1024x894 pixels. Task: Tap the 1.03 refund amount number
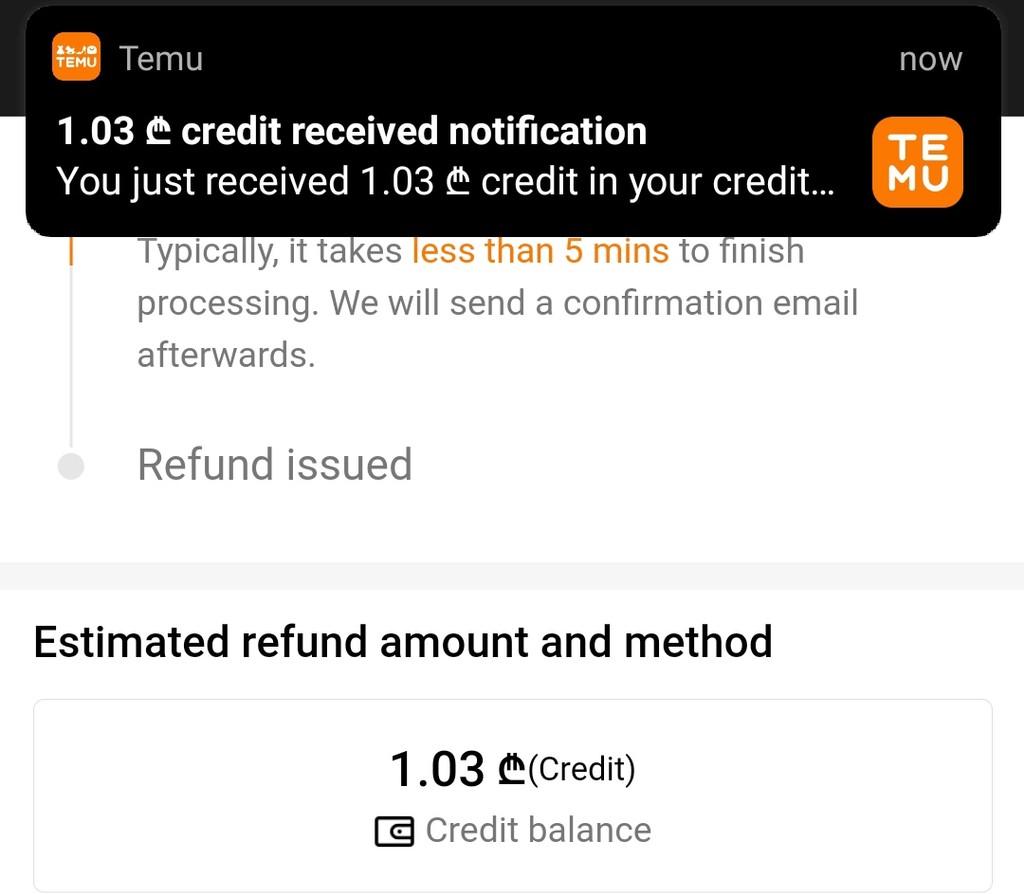pos(437,770)
